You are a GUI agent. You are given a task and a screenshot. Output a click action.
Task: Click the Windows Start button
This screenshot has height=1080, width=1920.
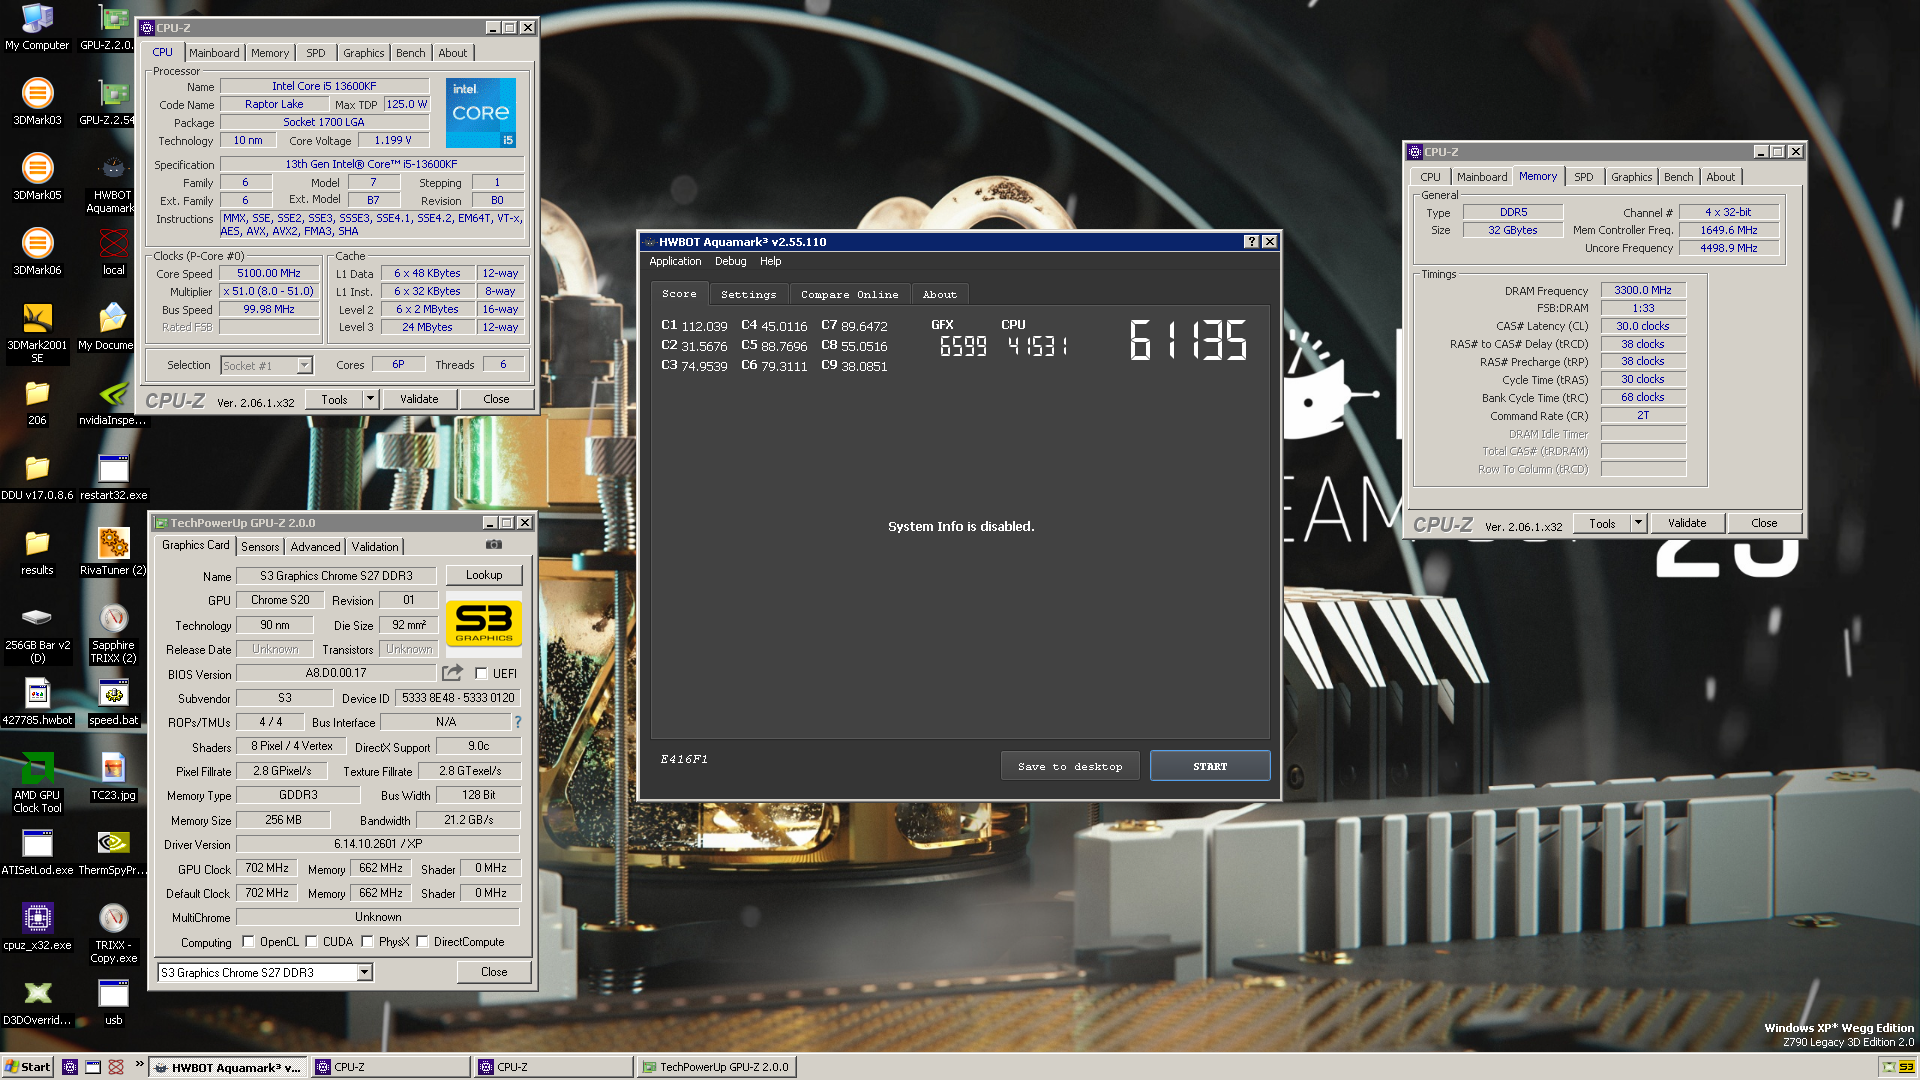[28, 1067]
